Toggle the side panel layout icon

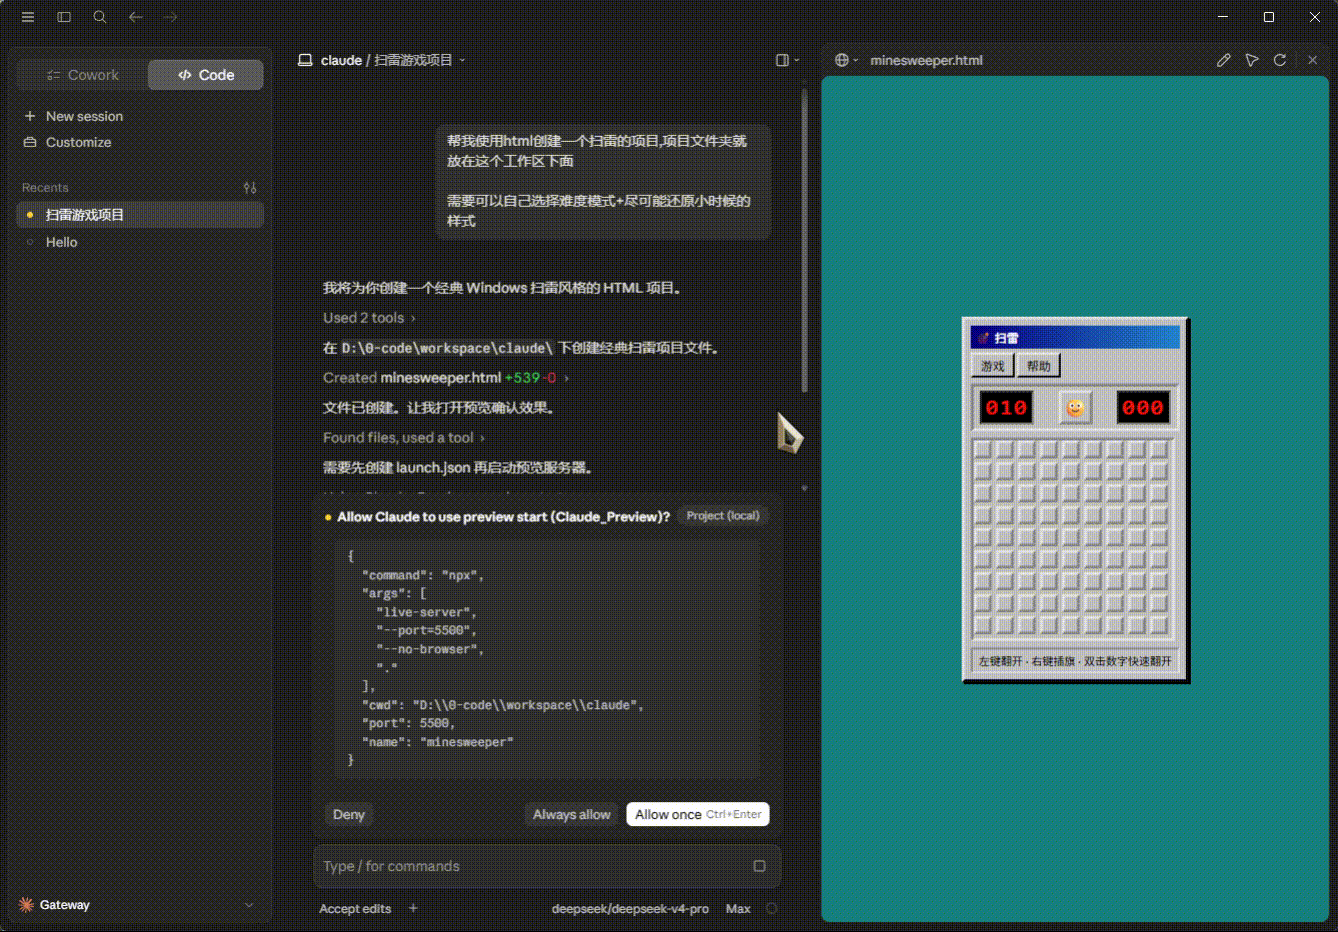click(782, 60)
